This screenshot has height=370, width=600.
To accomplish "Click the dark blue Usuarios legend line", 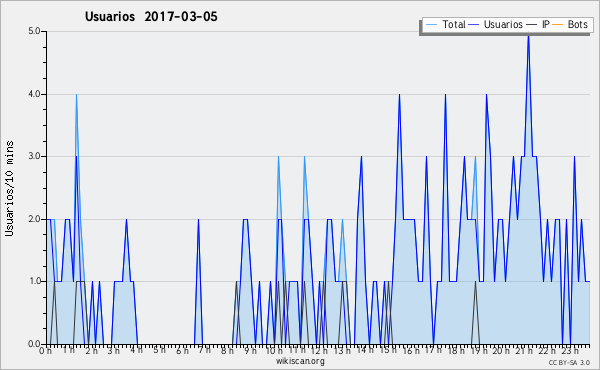I will (474, 25).
